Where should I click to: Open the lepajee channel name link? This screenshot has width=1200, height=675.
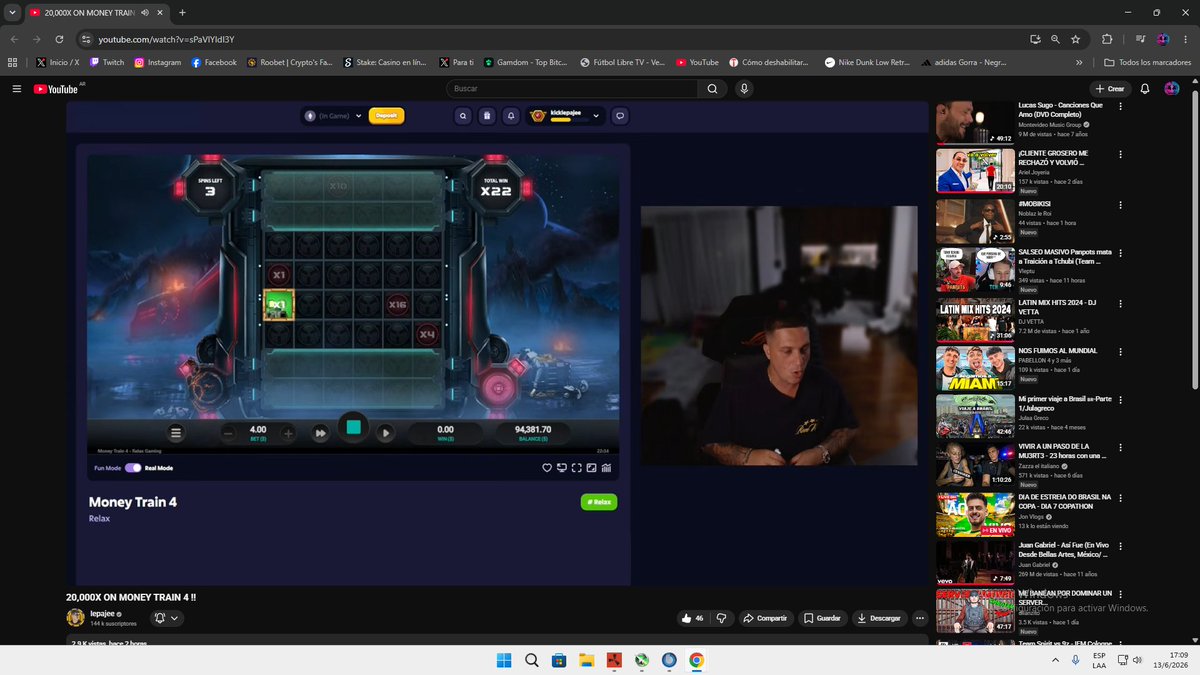(102, 614)
